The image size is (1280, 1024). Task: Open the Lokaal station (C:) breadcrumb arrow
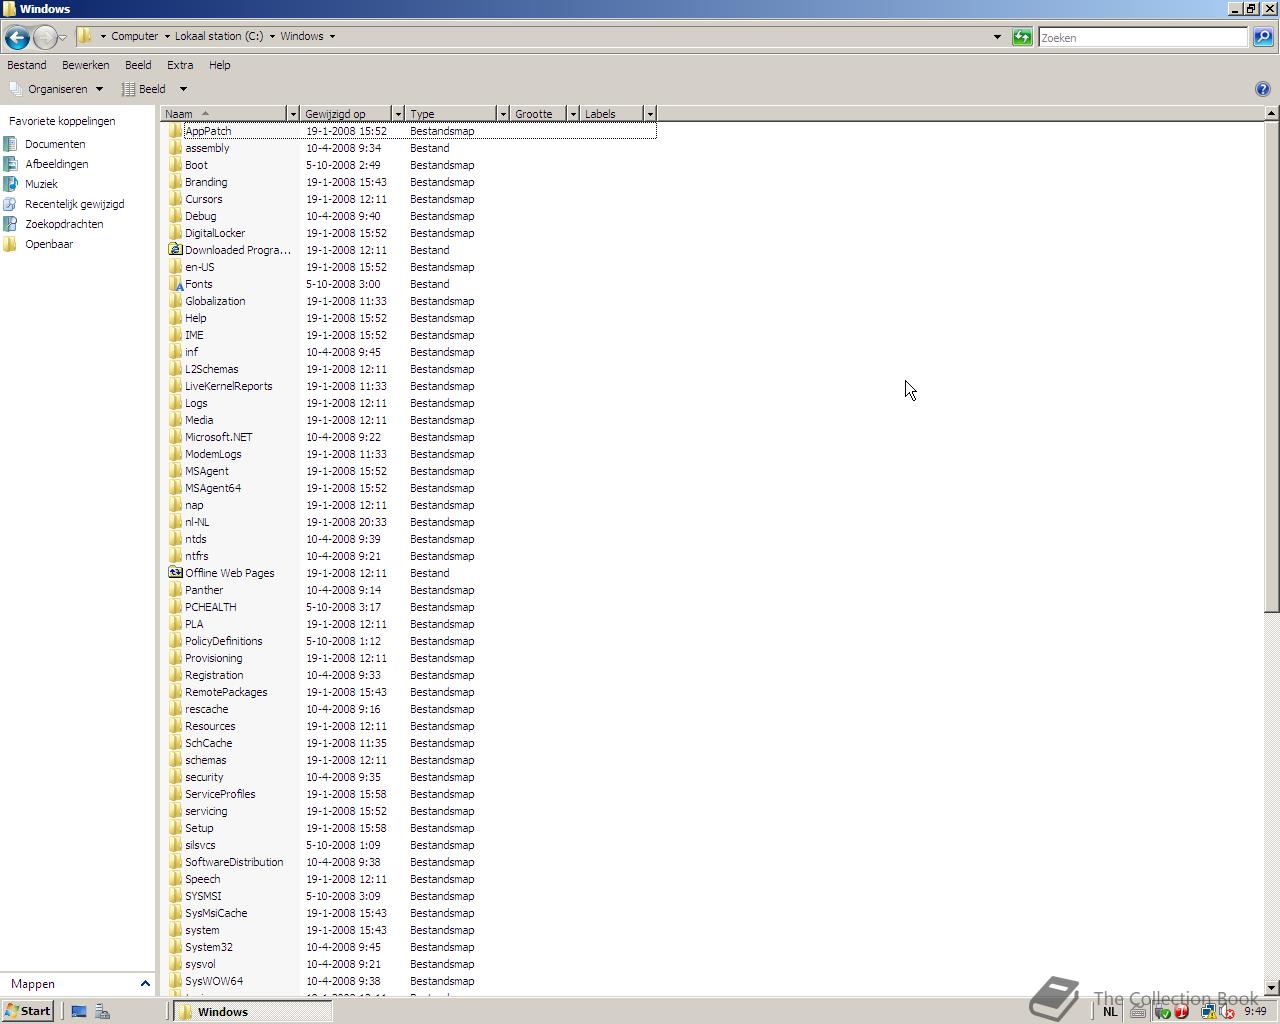click(272, 37)
